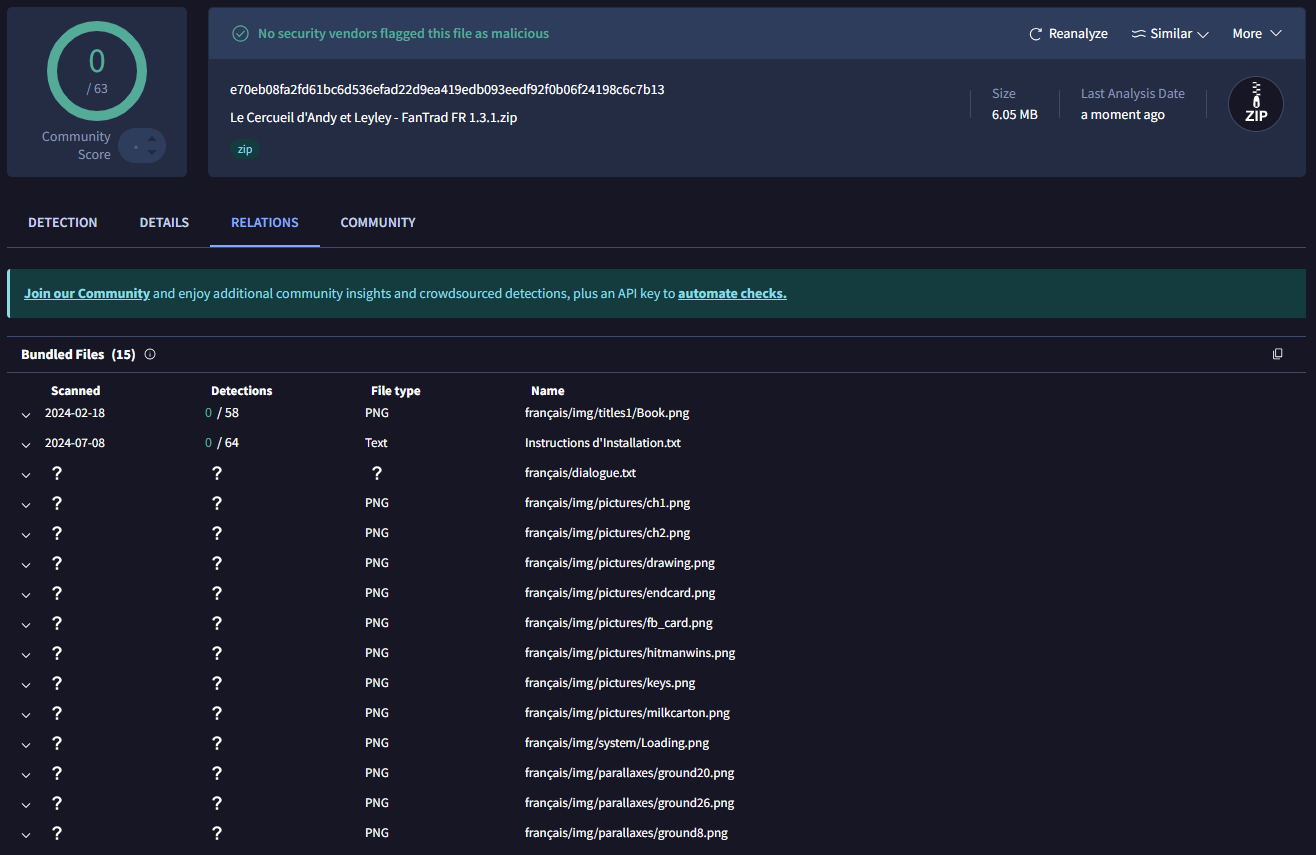Click file name français/img/system/Loading.png
The image size is (1316, 855).
[617, 743]
